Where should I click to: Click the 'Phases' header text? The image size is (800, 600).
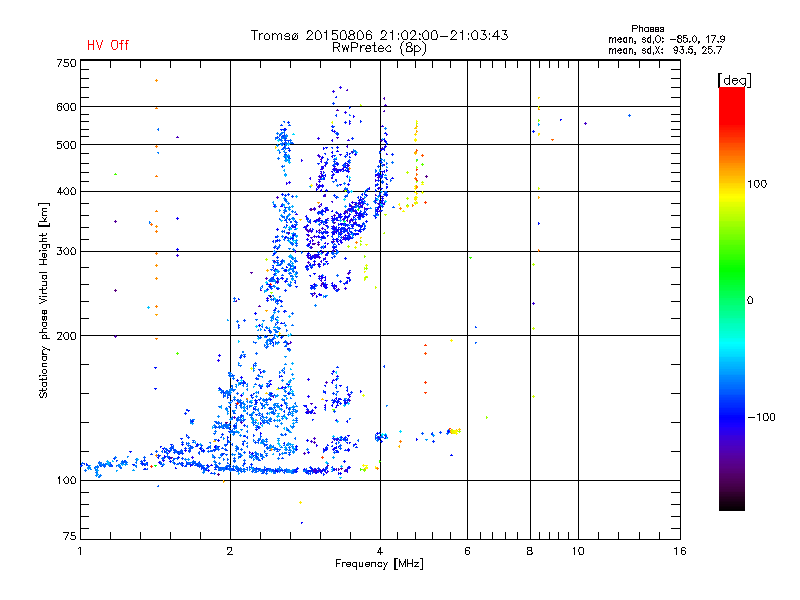pyautogui.click(x=647, y=29)
